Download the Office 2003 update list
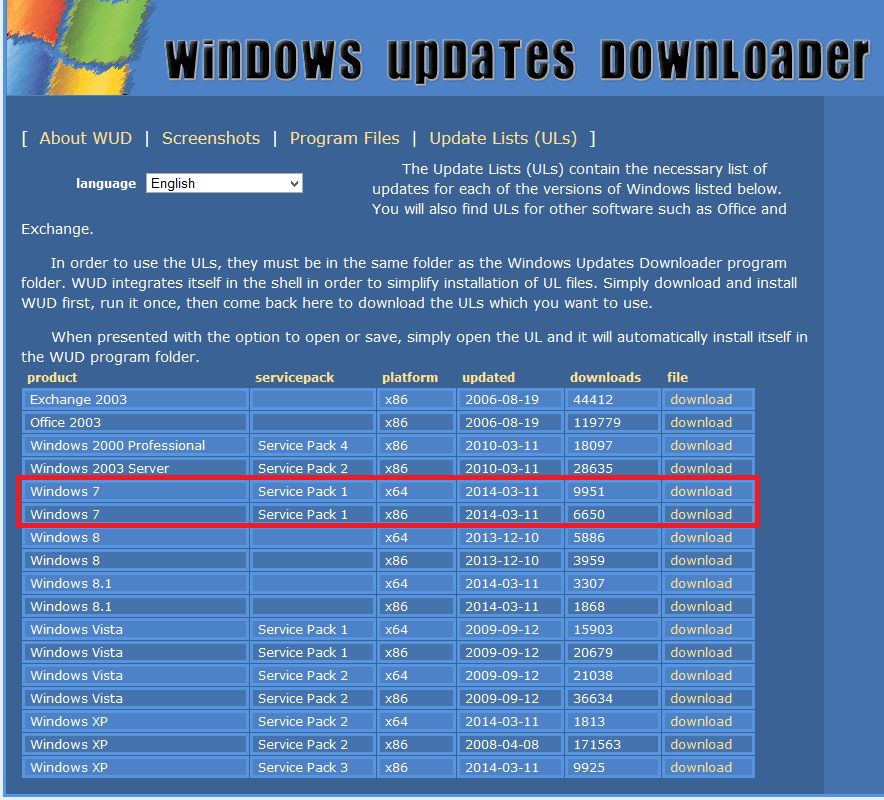Screen dimensions: 884x800 coord(701,422)
